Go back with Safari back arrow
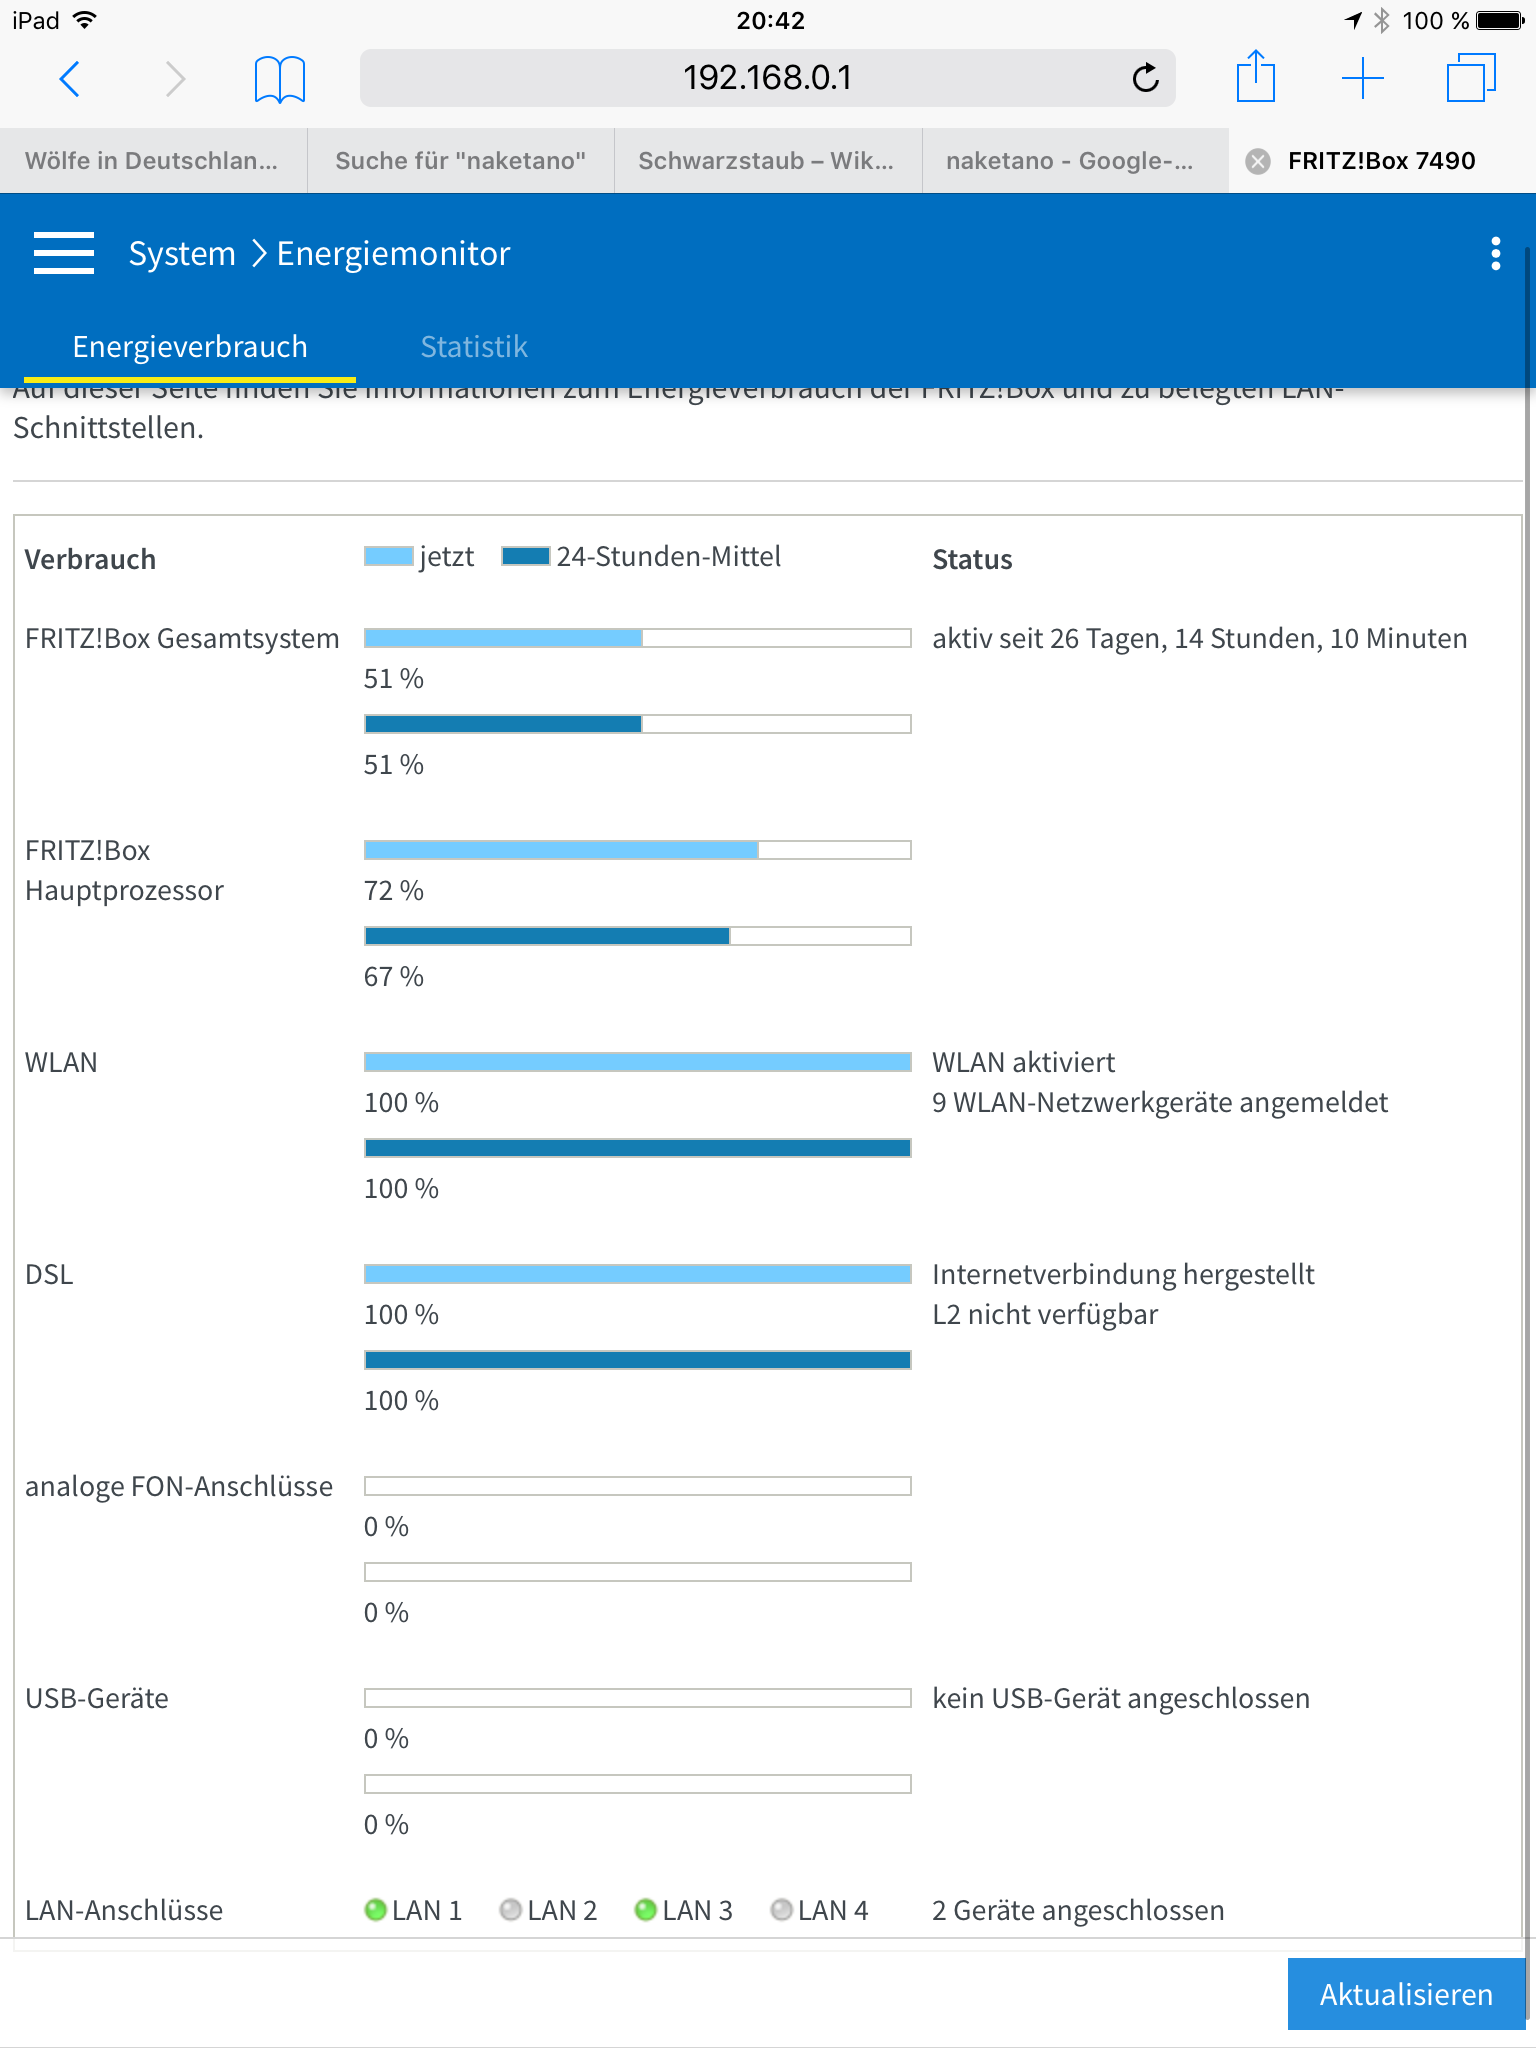1536x2048 pixels. pyautogui.click(x=69, y=78)
